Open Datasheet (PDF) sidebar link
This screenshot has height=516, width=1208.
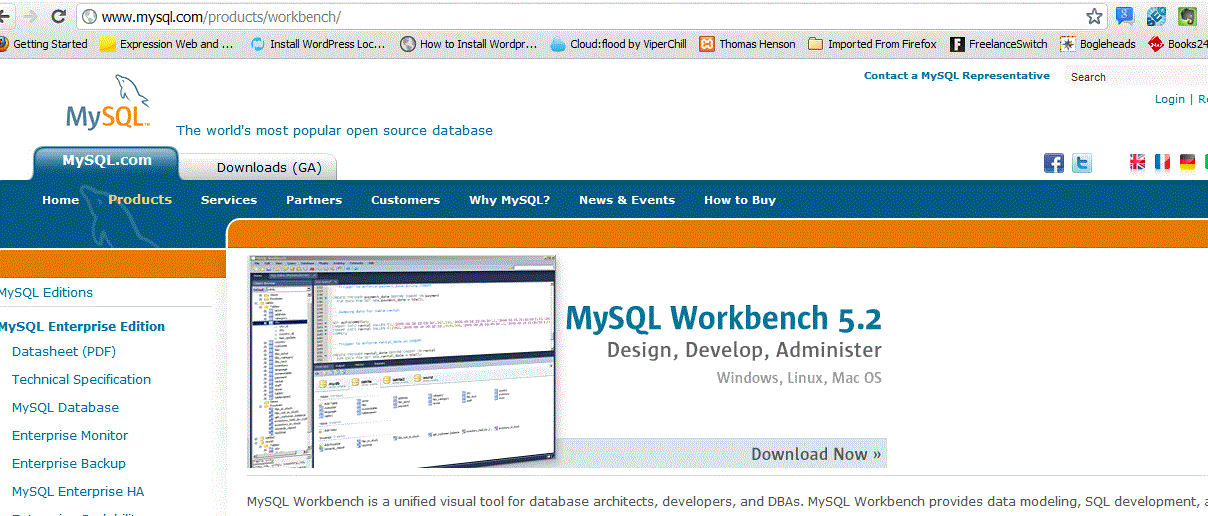[64, 351]
